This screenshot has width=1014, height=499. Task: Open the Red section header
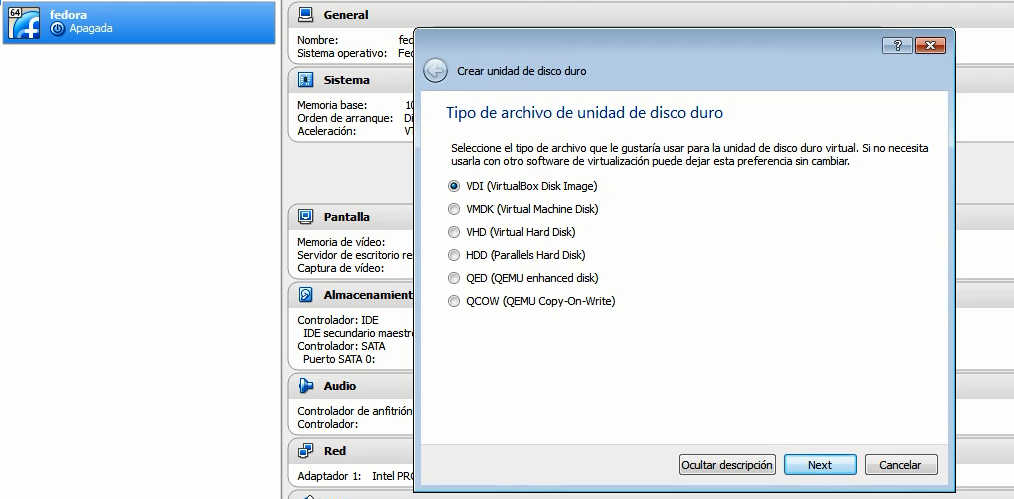pyautogui.click(x=335, y=451)
